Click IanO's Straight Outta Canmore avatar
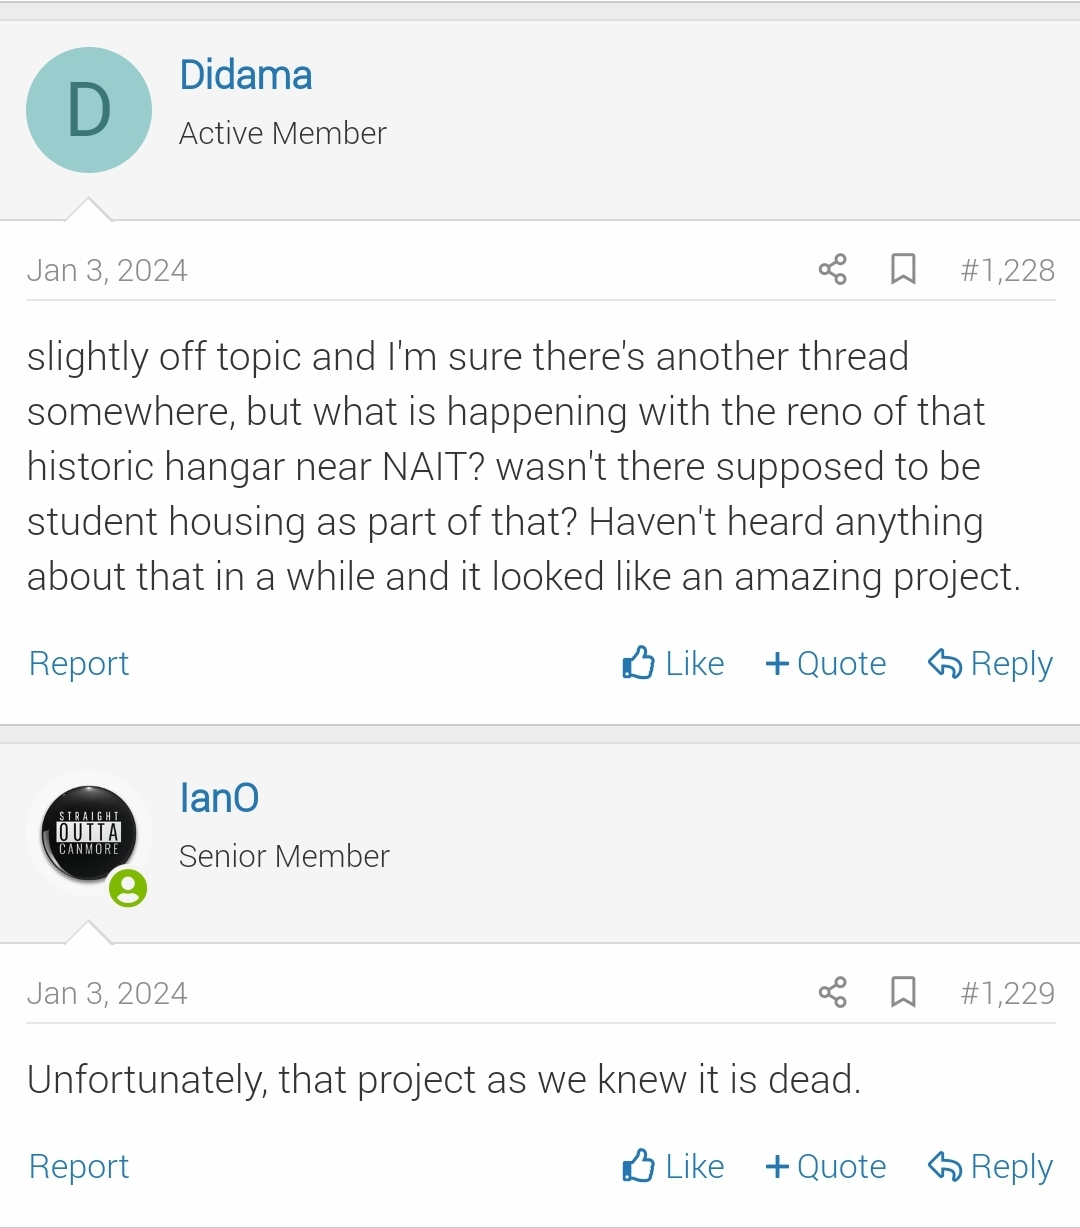 coord(88,833)
